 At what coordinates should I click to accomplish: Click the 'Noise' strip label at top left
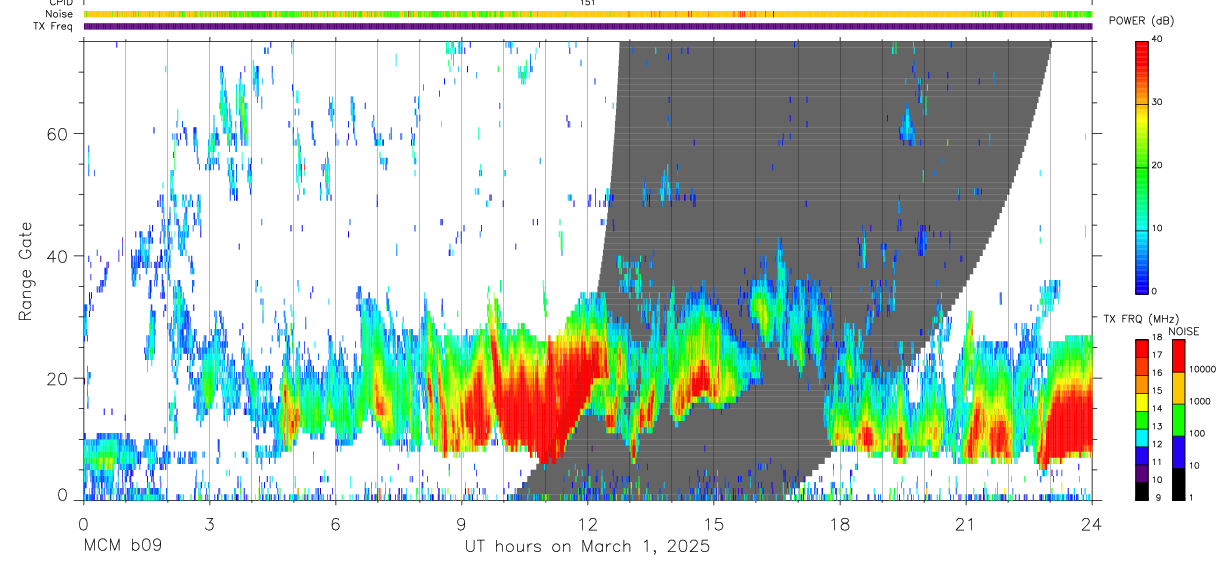coord(60,14)
